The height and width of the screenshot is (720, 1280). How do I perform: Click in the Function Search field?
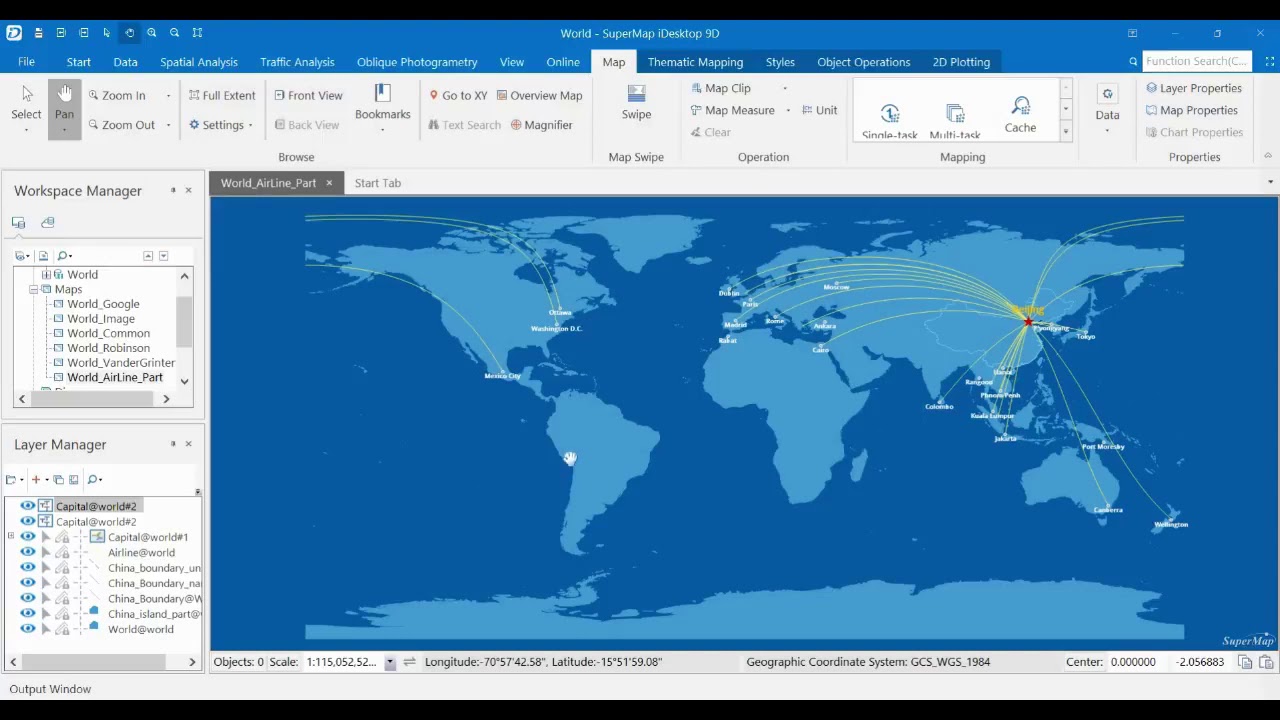pos(1196,61)
